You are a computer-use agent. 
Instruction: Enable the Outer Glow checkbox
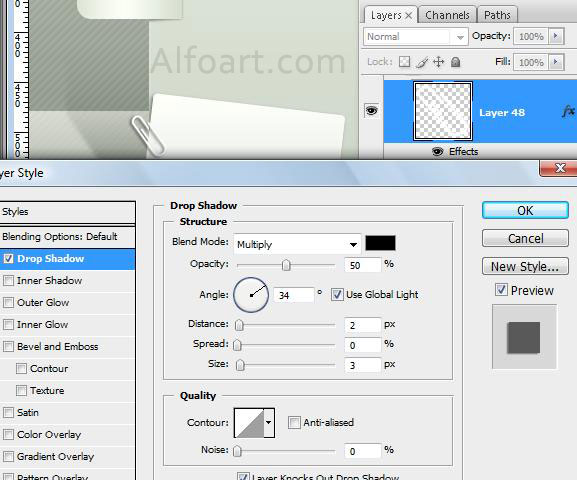(8, 303)
